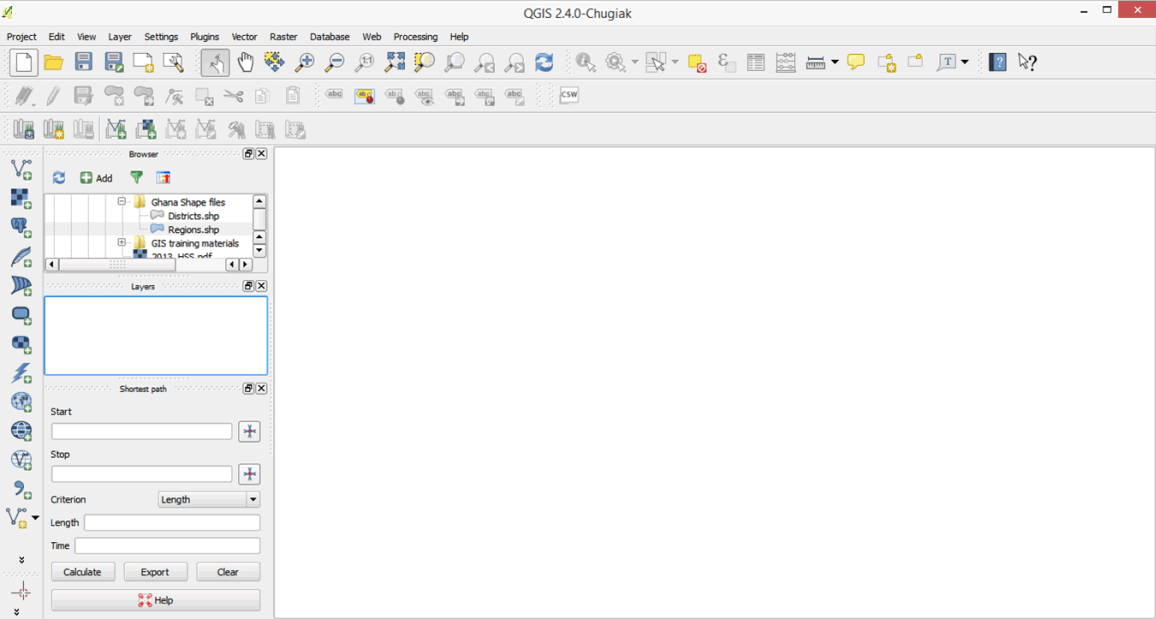Open the Vector menu
Screen dimensions: 1156x619
pyautogui.click(x=244, y=36)
